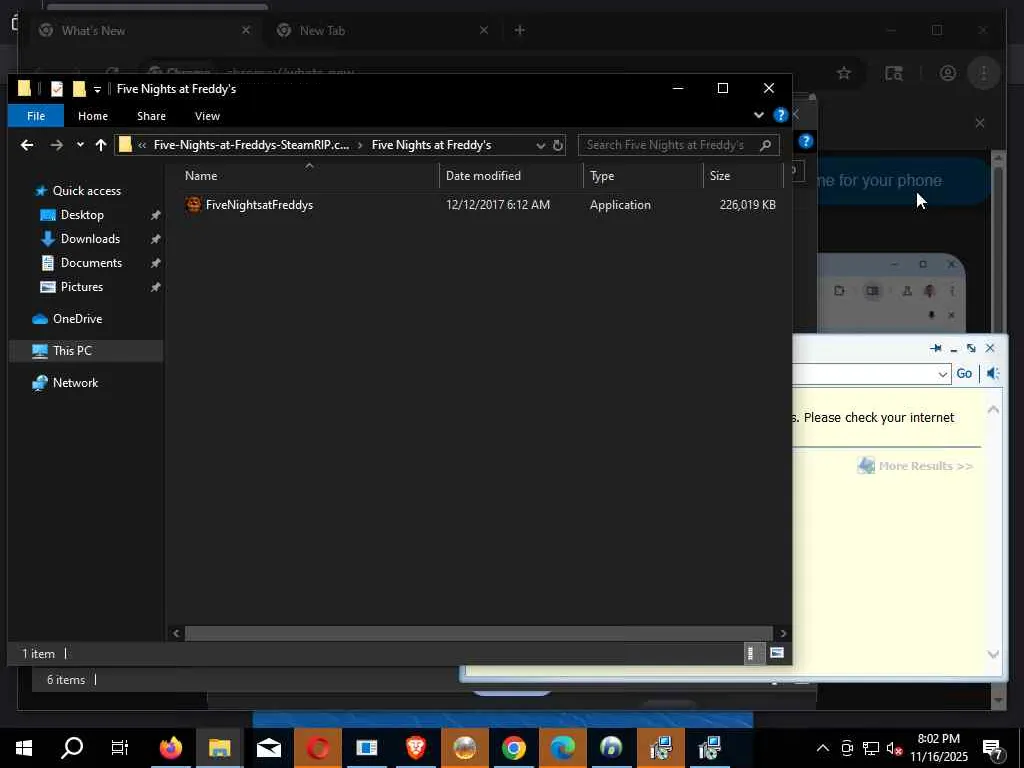Expand the address bar history dropdown
The height and width of the screenshot is (768, 1024).
click(541, 145)
